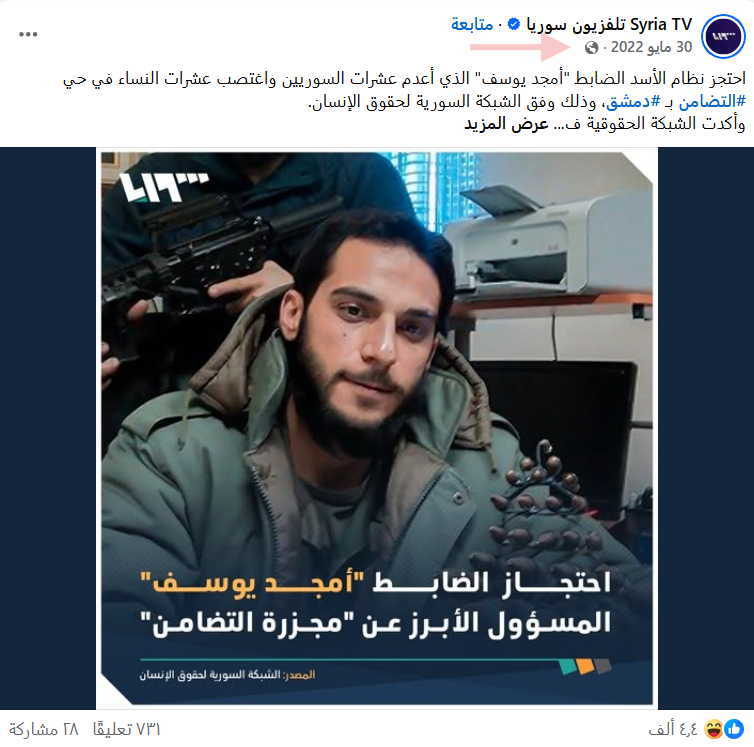Click the Syria TV profile picture
This screenshot has width=754, height=747.
click(723, 37)
